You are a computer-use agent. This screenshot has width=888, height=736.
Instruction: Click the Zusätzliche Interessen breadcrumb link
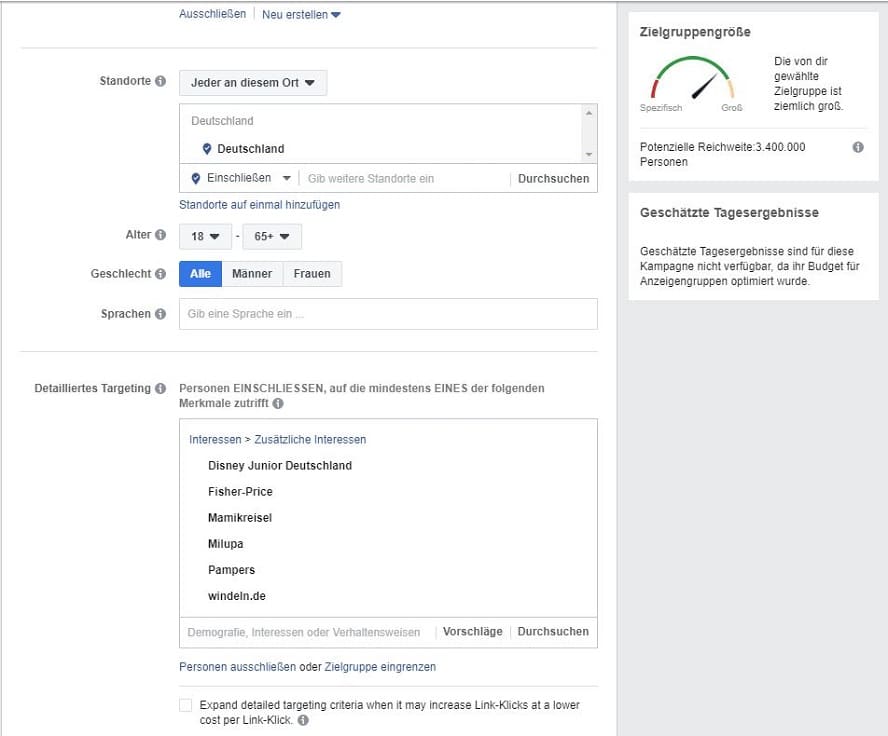pyautogui.click(x=310, y=439)
